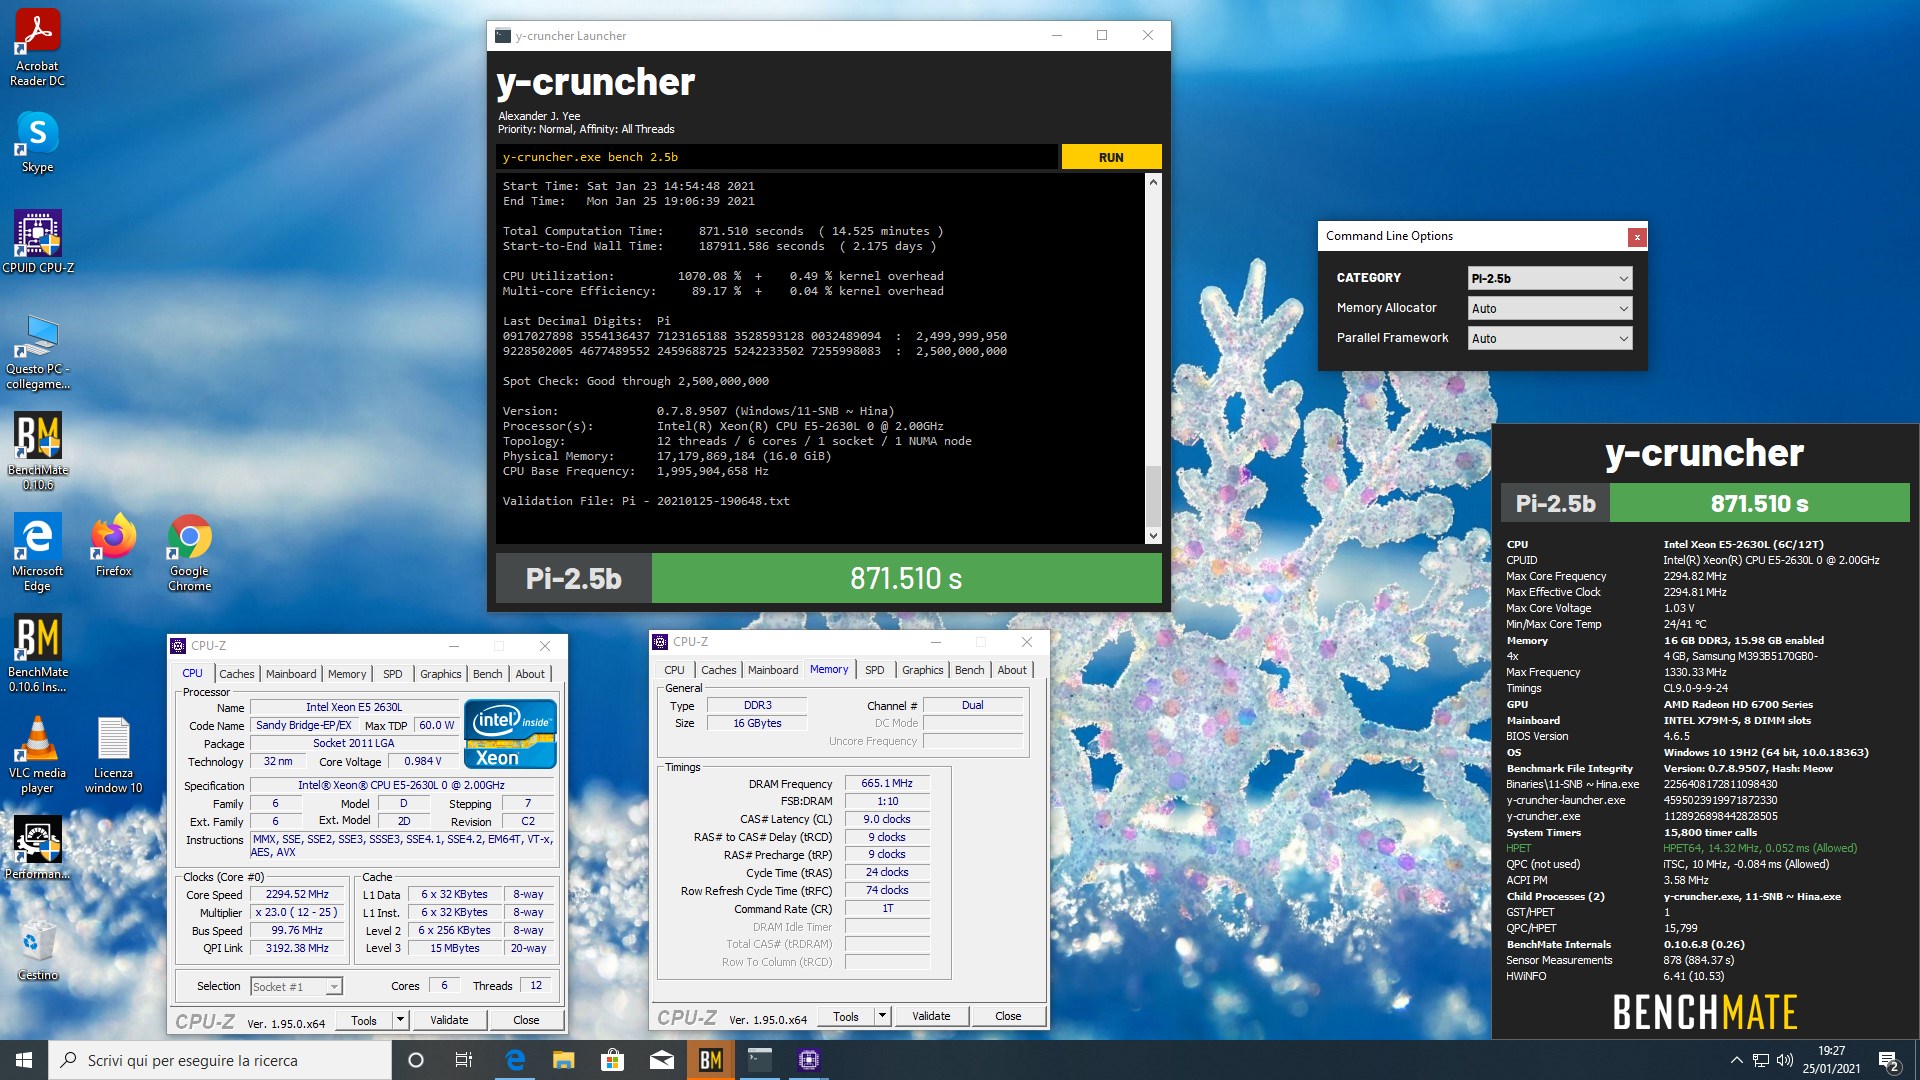Open Firefox desktop icon
This screenshot has height=1080, width=1920.
(114, 546)
